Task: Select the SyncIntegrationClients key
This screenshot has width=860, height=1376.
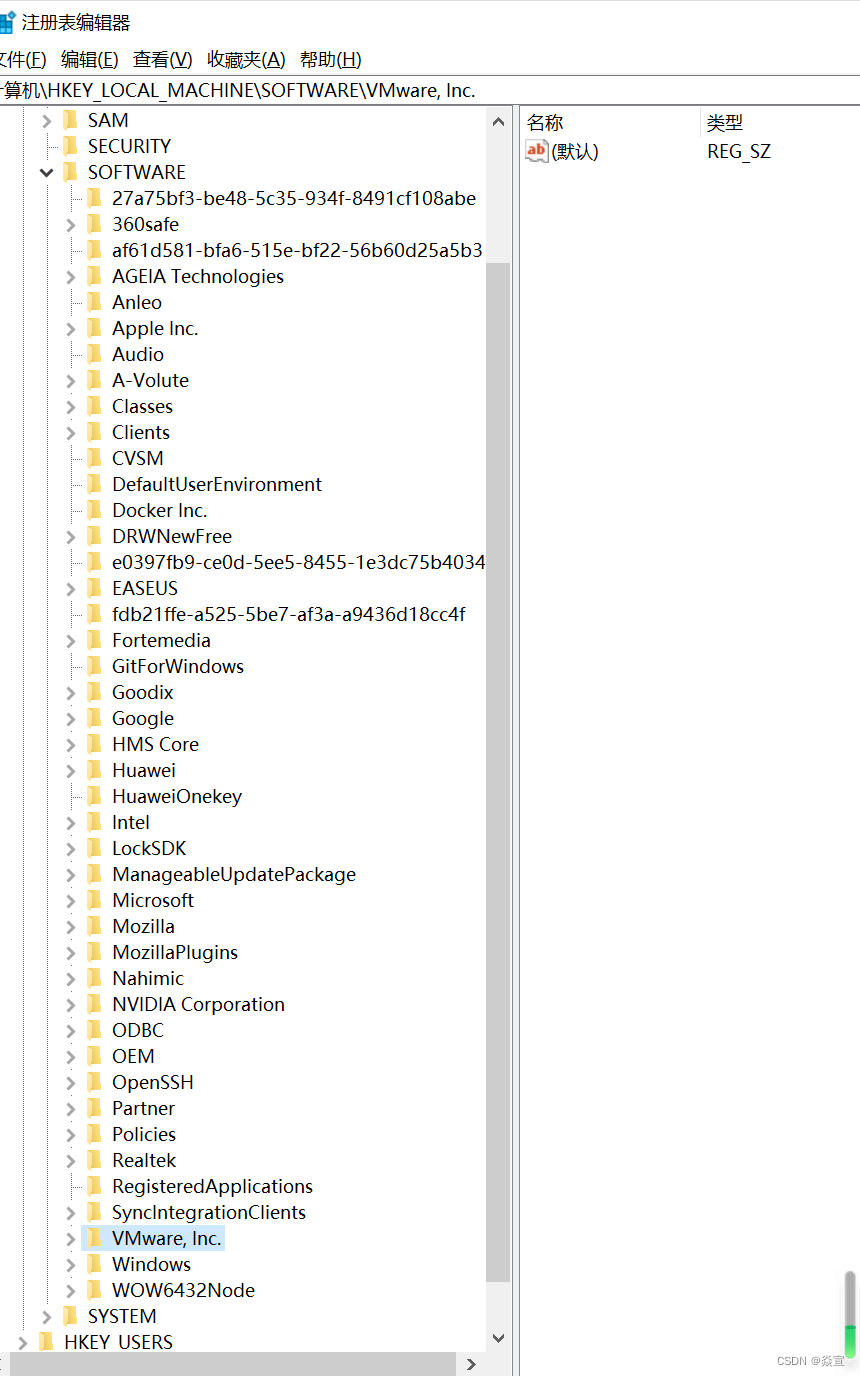Action: [x=209, y=1212]
